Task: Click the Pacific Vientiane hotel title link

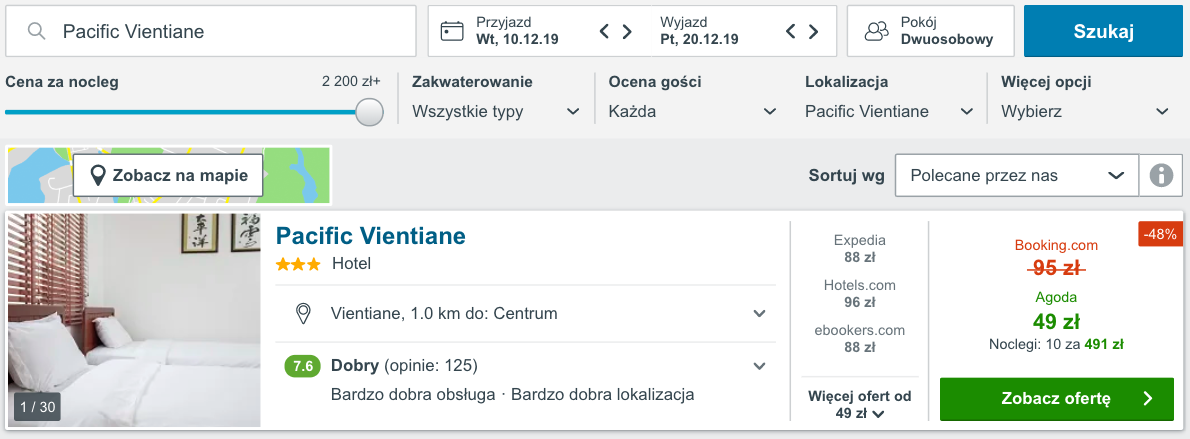Action: coord(371,236)
